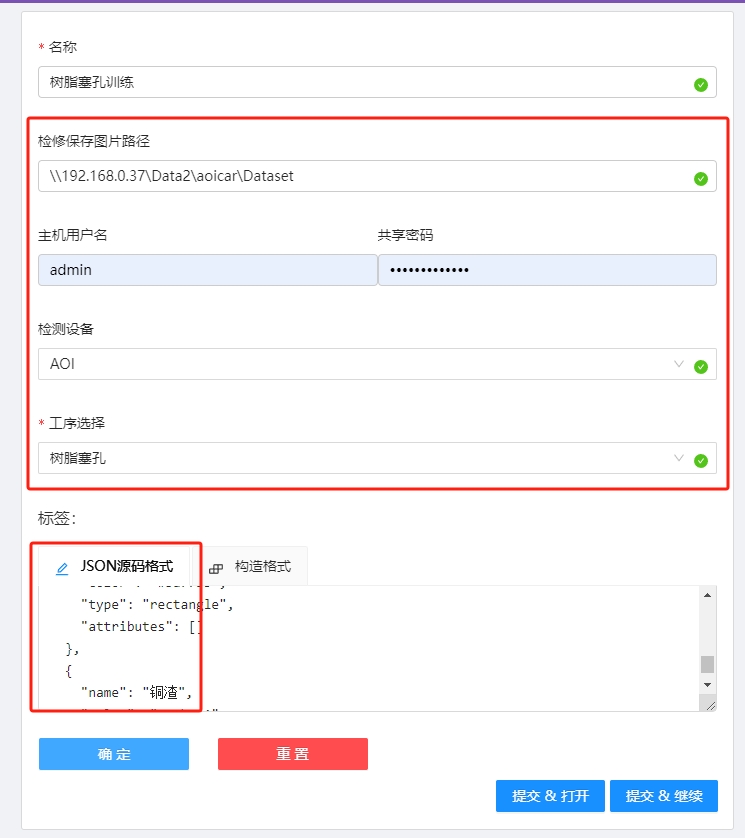Click the green checkmark in 检测设备 dropdown
This screenshot has width=745, height=838.
(x=700, y=366)
